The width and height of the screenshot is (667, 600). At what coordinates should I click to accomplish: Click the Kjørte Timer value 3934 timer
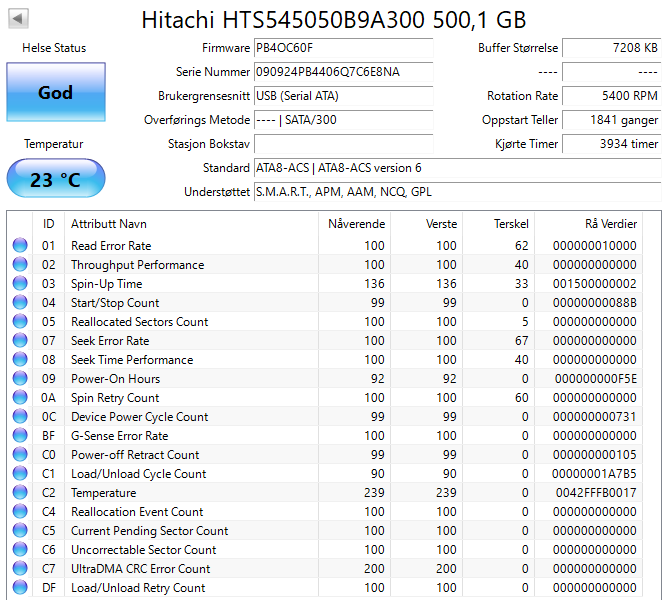[x=611, y=144]
